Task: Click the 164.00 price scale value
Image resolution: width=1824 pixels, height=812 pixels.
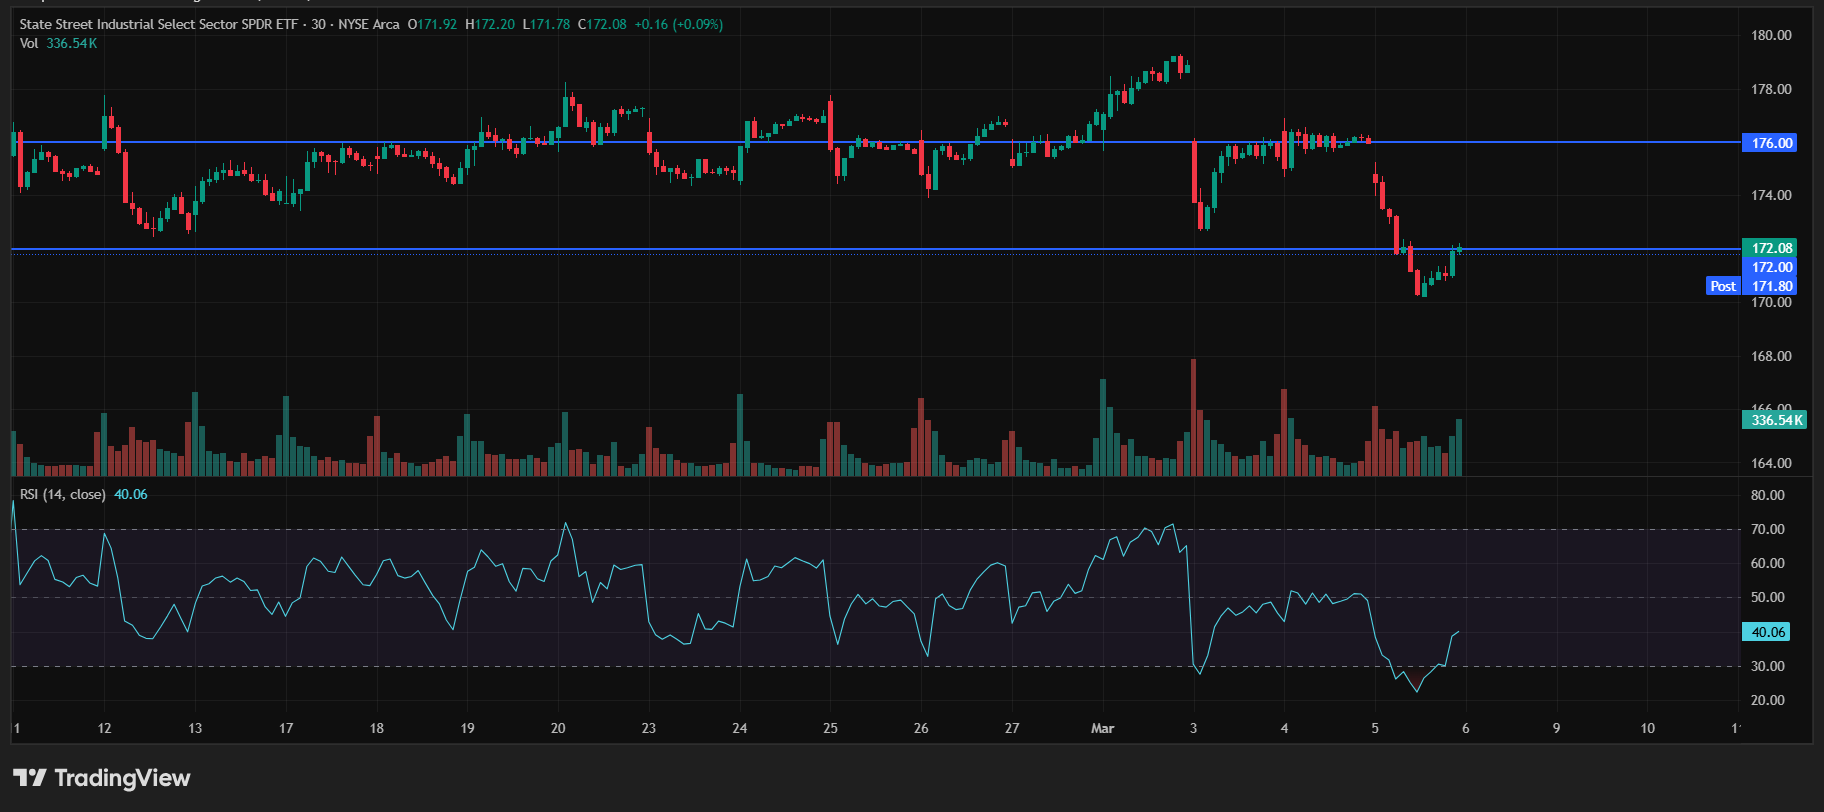Action: coord(1771,463)
